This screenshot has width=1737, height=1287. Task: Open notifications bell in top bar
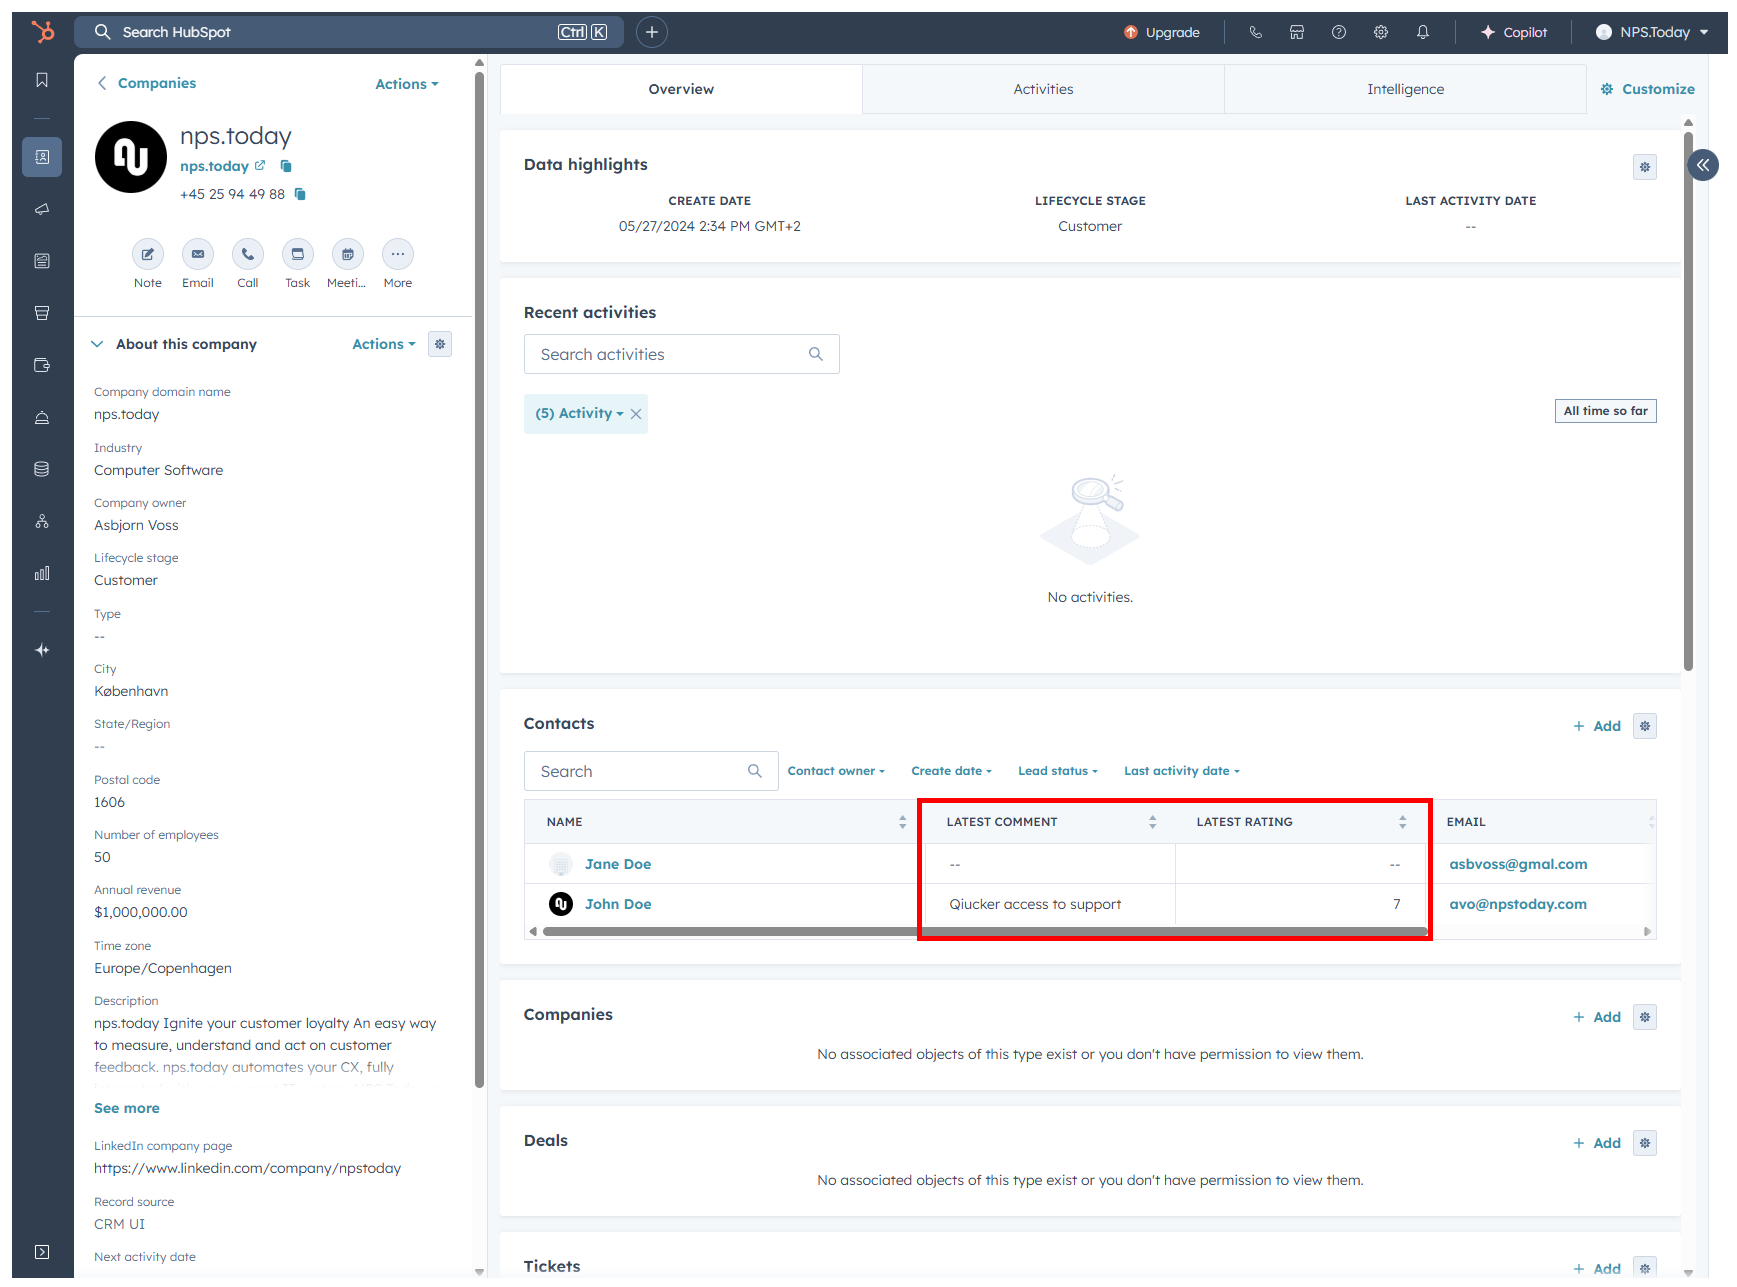[1422, 32]
